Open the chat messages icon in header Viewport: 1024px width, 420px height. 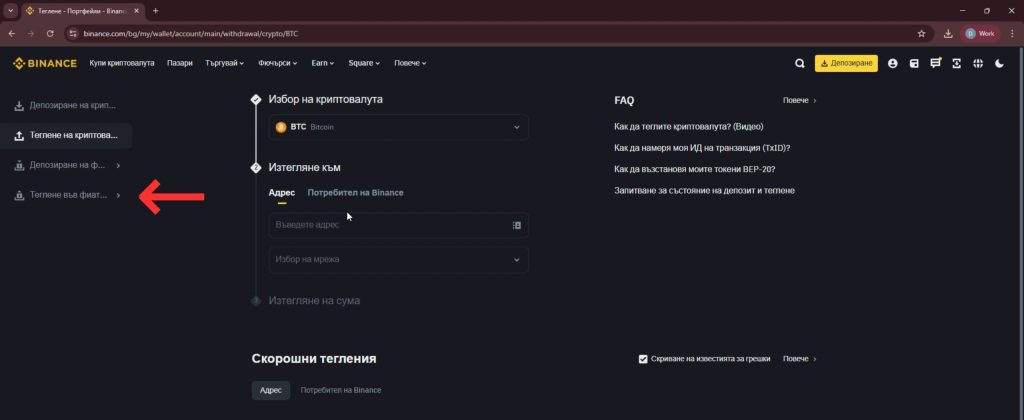pyautogui.click(x=936, y=63)
